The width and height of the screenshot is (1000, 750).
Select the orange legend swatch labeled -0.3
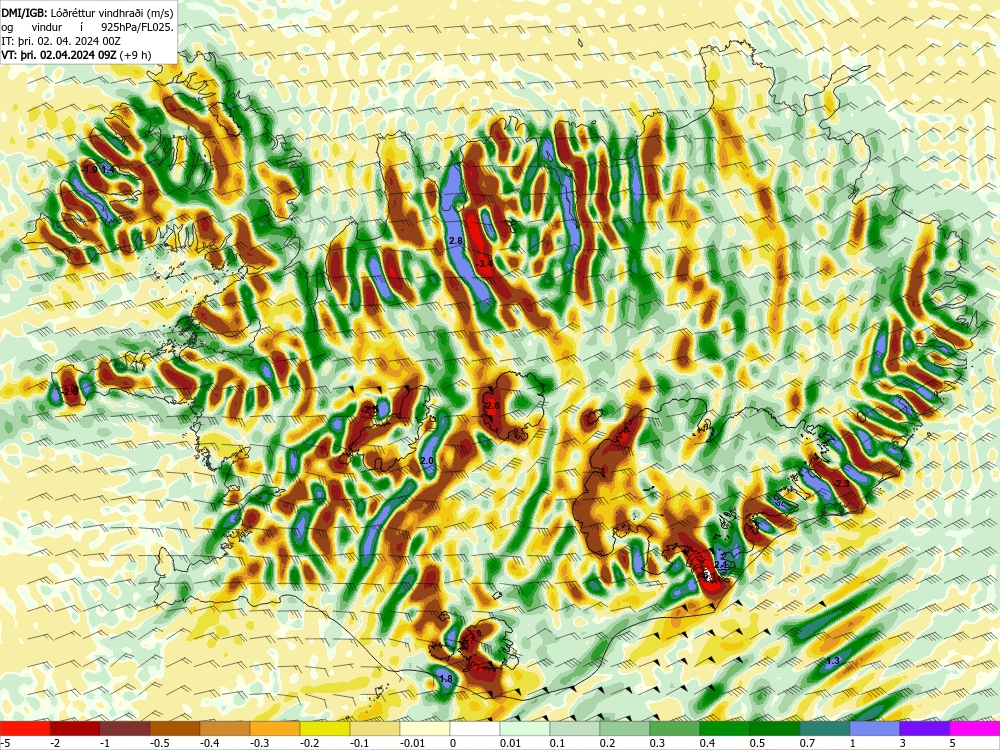click(275, 728)
